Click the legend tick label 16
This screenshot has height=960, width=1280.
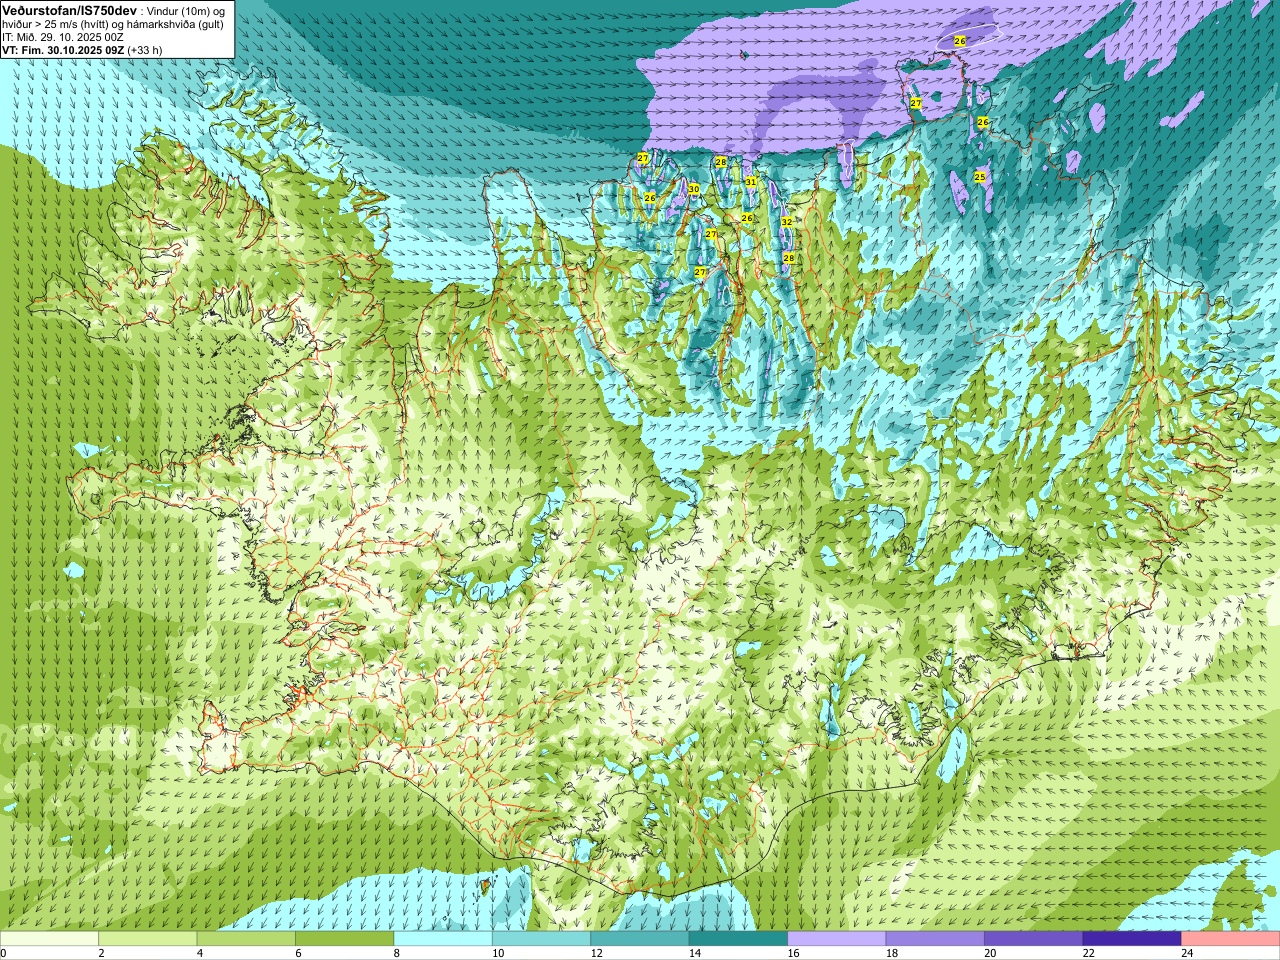pyautogui.click(x=793, y=953)
